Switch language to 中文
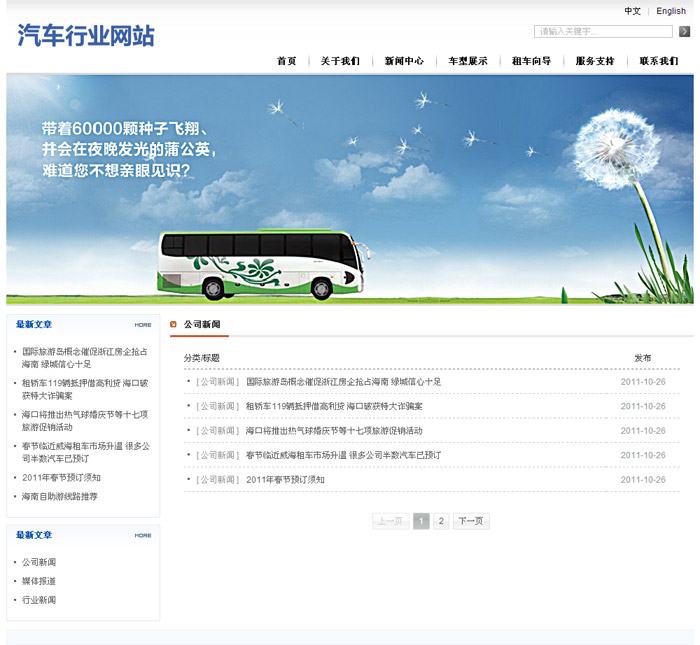Screen dimensions: 700x645 pos(632,11)
